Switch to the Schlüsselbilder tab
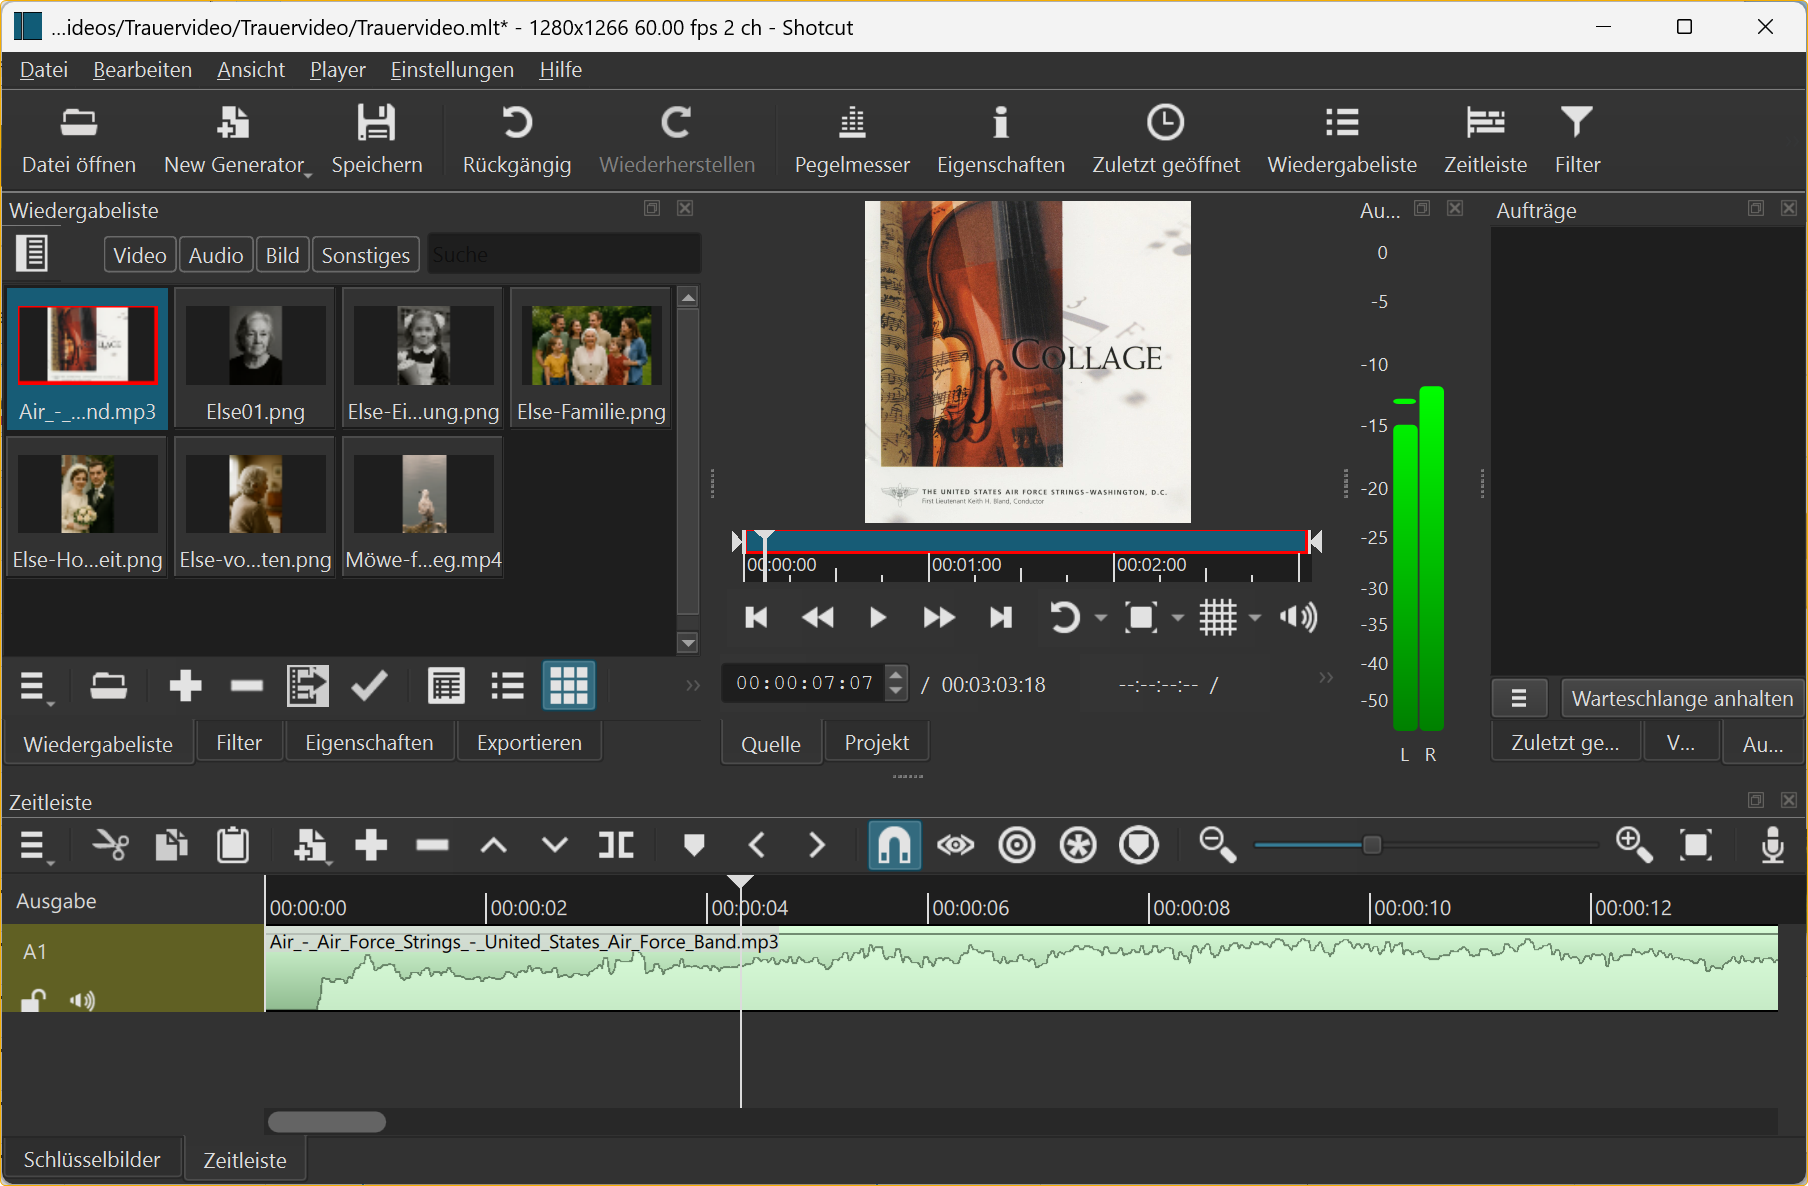The image size is (1808, 1186). (92, 1159)
